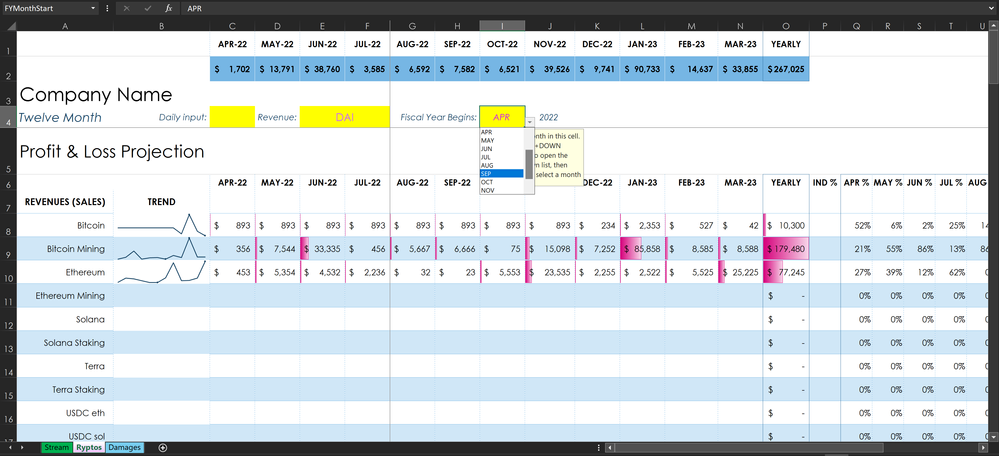Open the Name Box dropdown arrow
Viewport: 999px width, 456px height.
point(93,8)
